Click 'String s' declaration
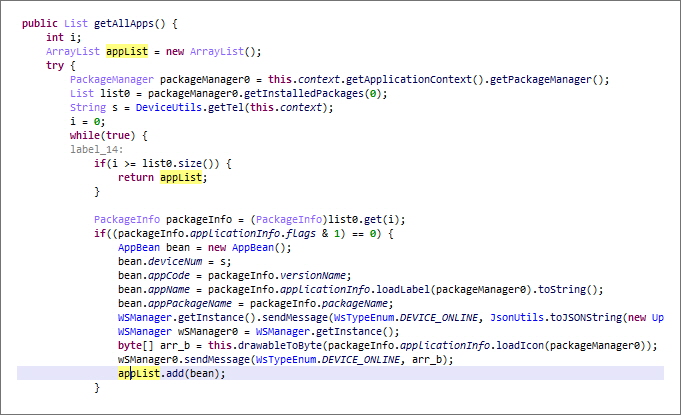The height and width of the screenshot is (415, 681). (x=94, y=107)
